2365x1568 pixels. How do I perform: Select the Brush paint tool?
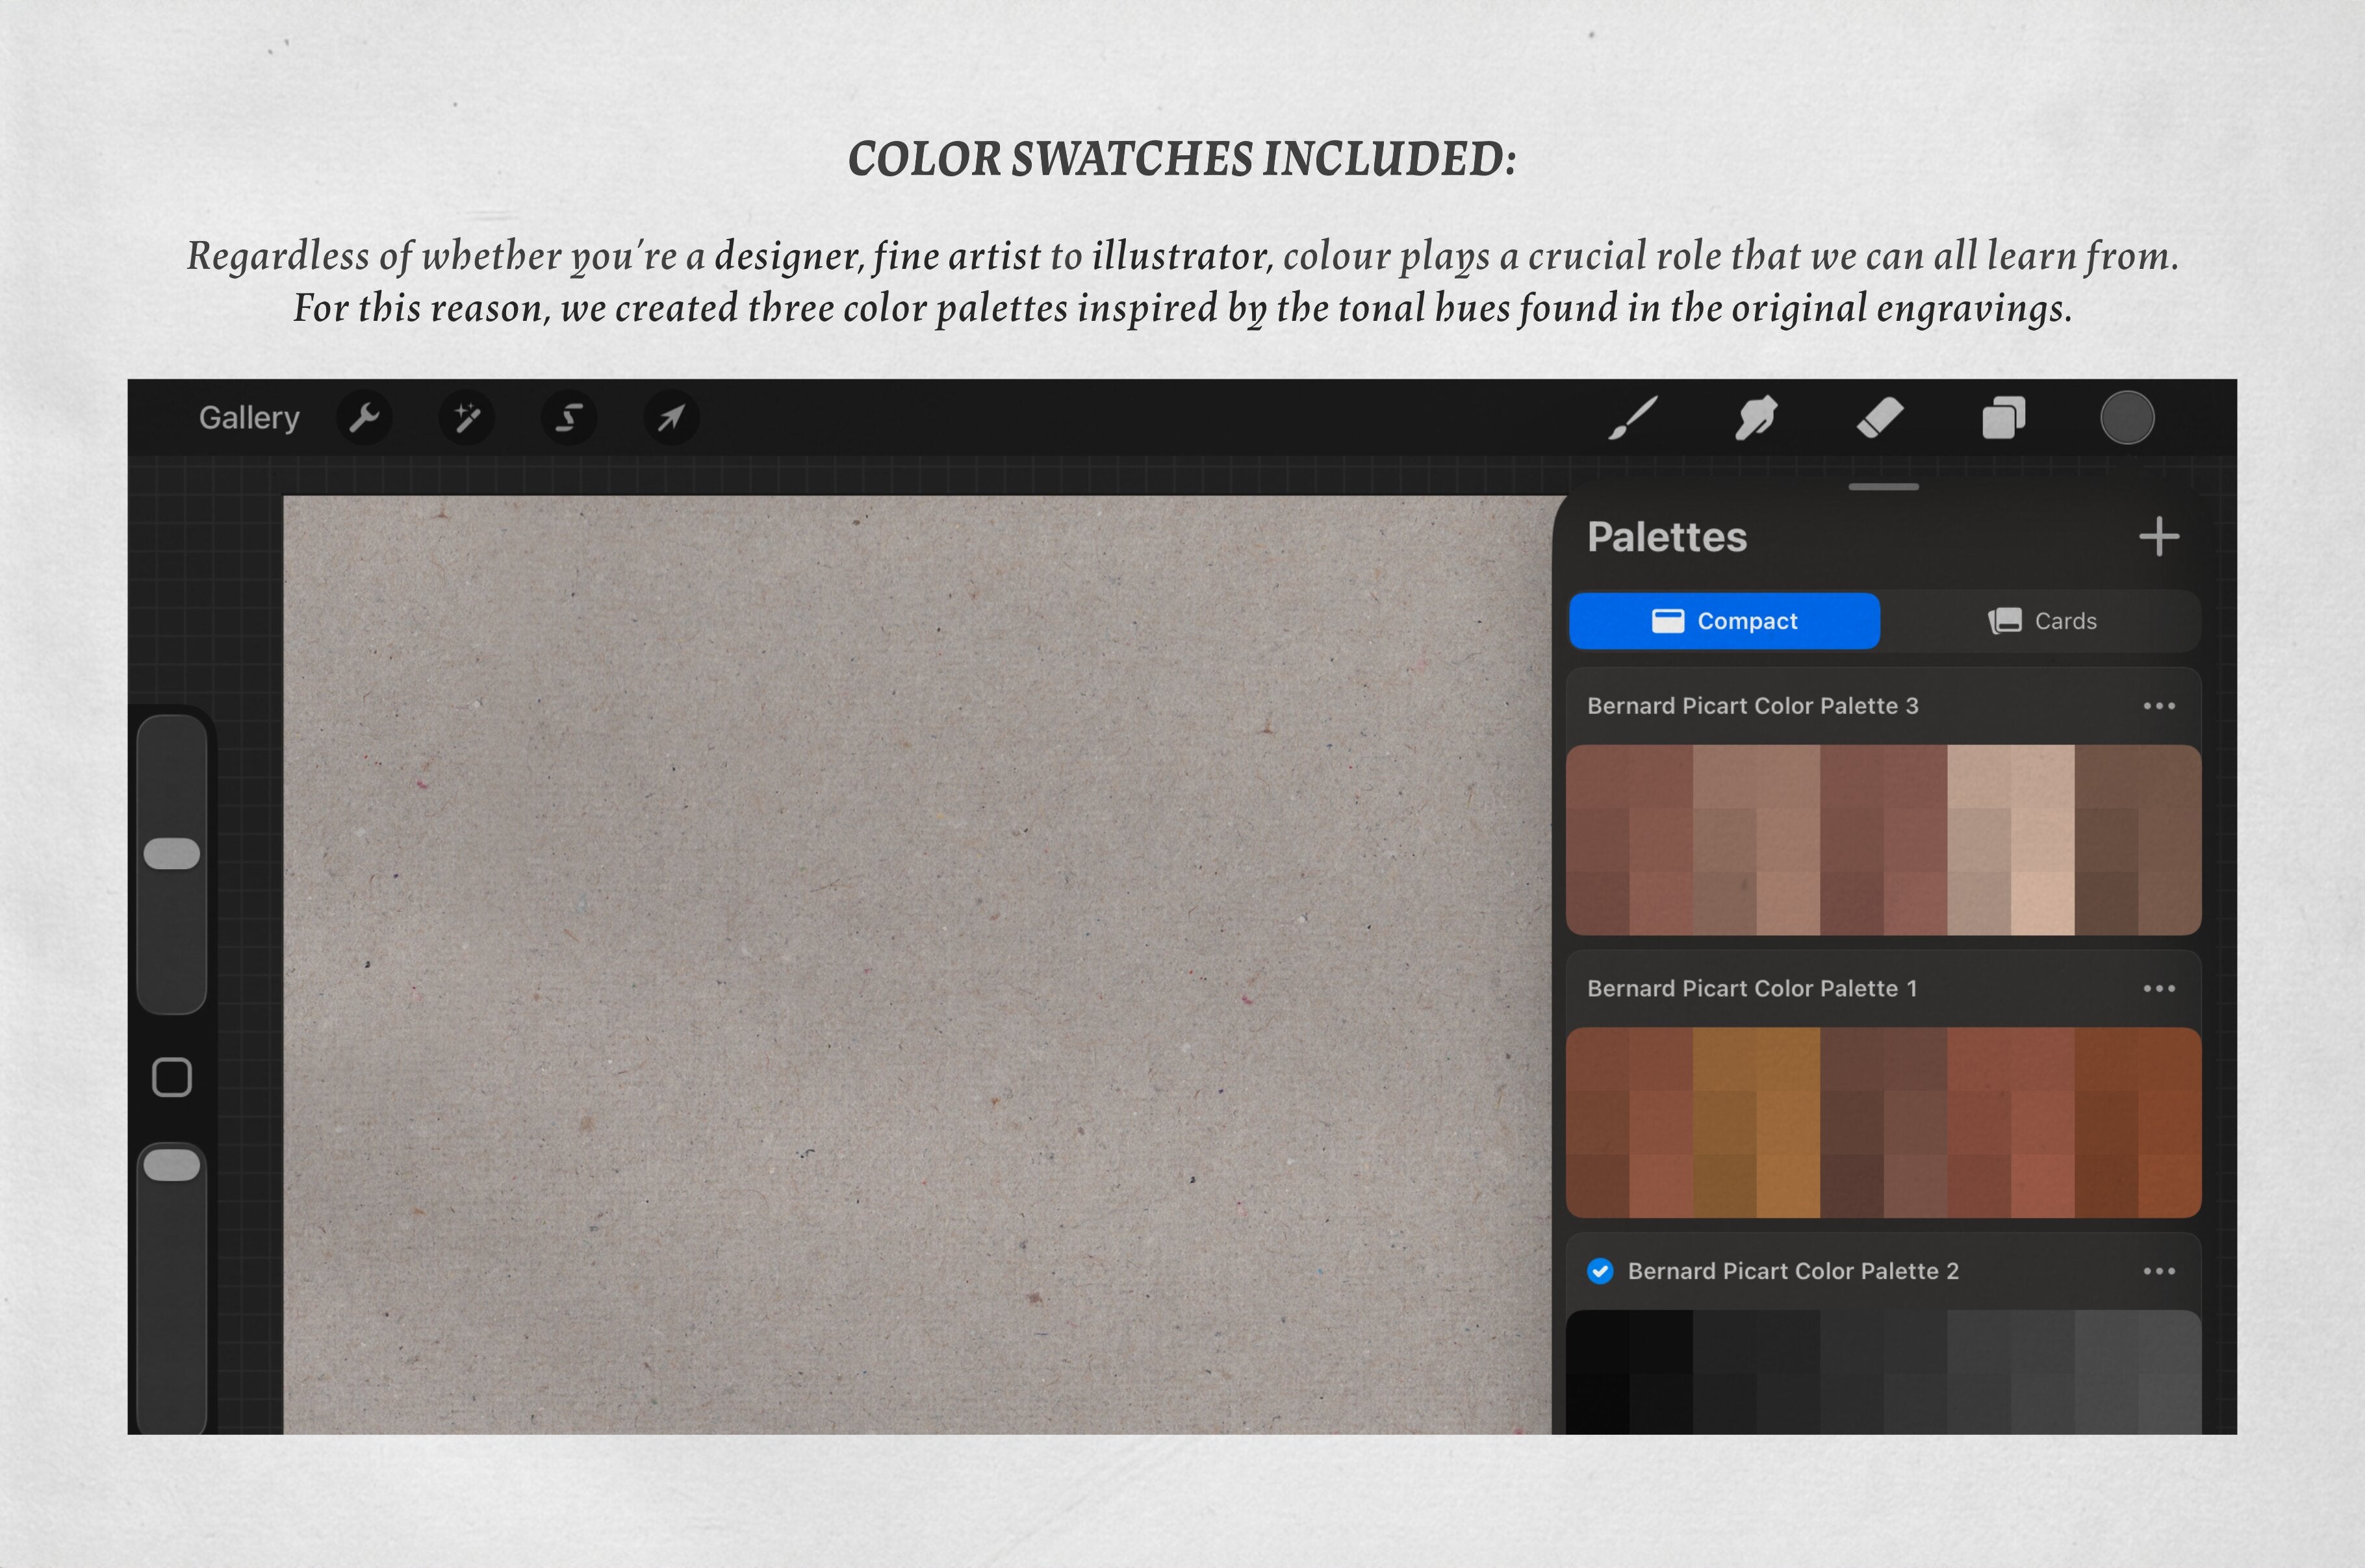[1633, 418]
